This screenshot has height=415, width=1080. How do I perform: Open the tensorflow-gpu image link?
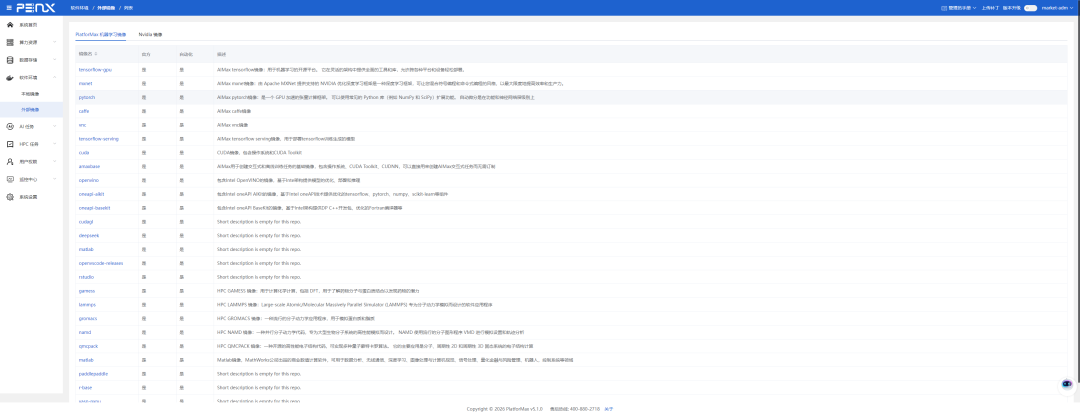[x=95, y=70]
